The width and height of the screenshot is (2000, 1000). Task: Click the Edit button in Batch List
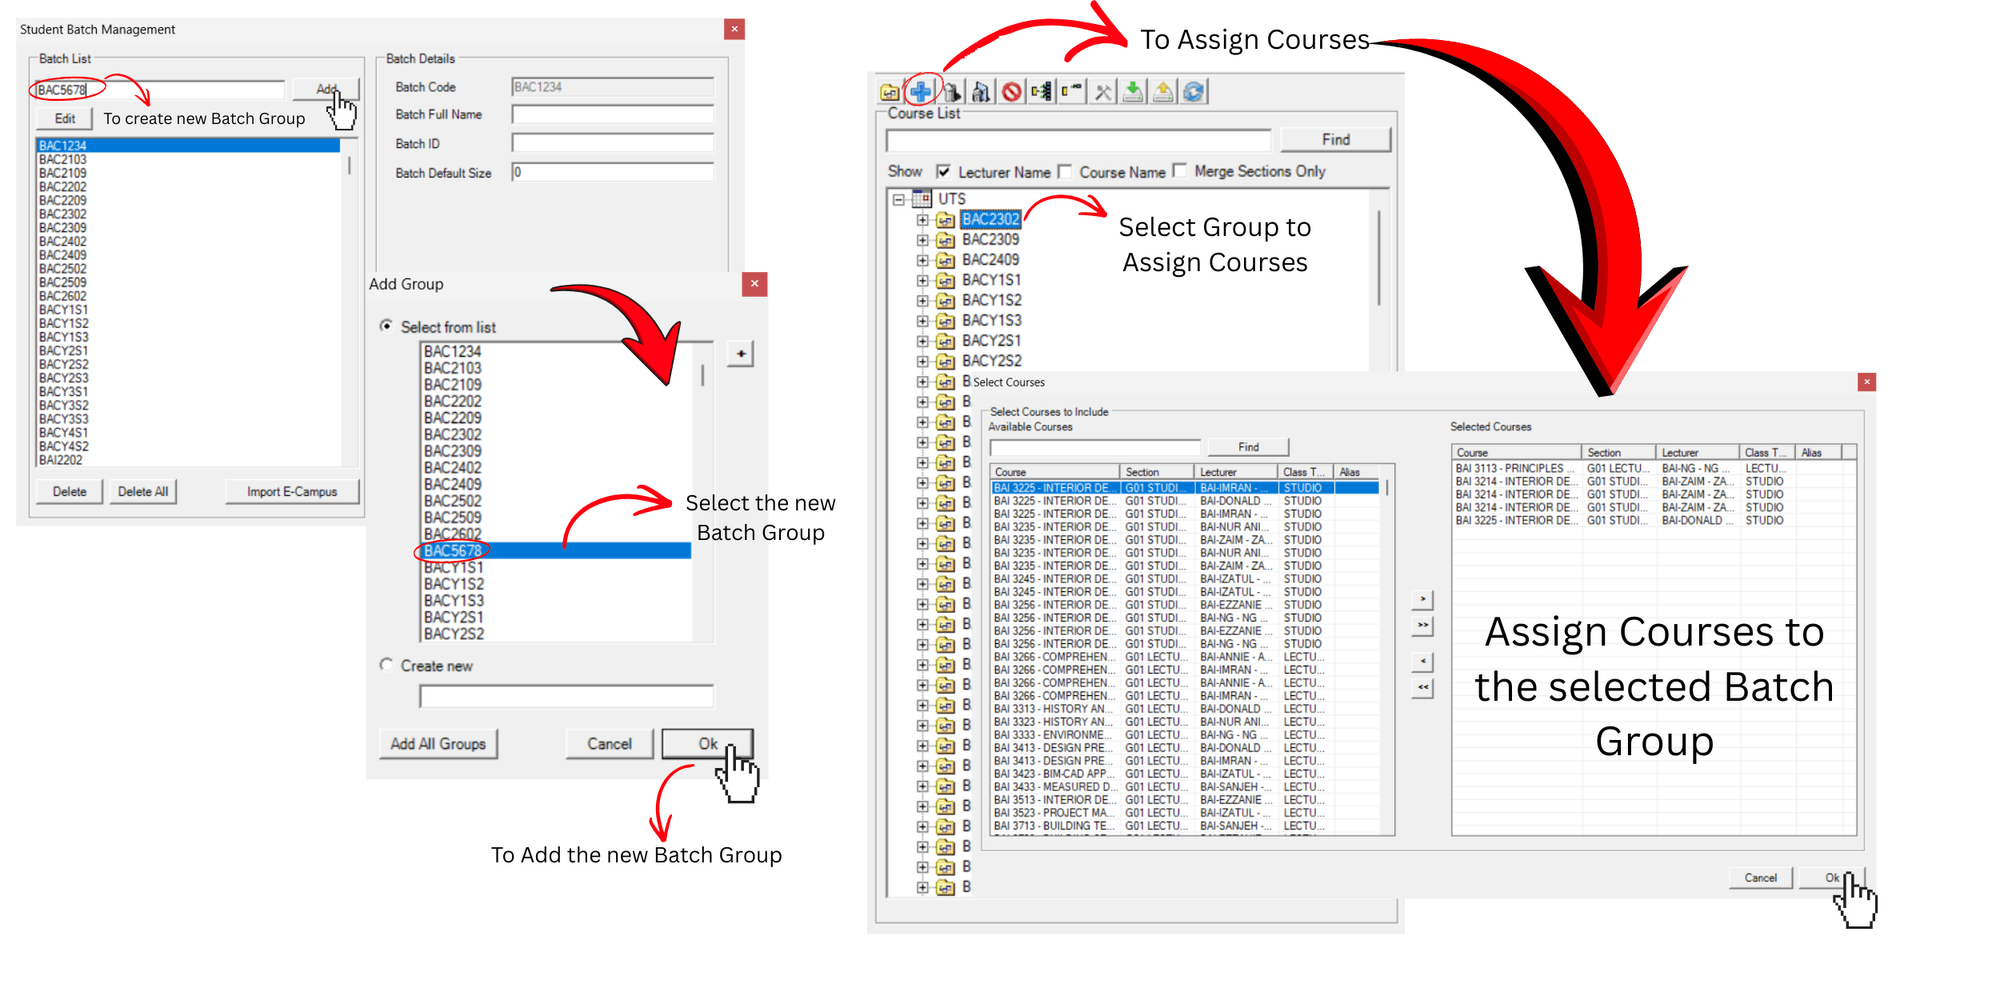click(65, 119)
